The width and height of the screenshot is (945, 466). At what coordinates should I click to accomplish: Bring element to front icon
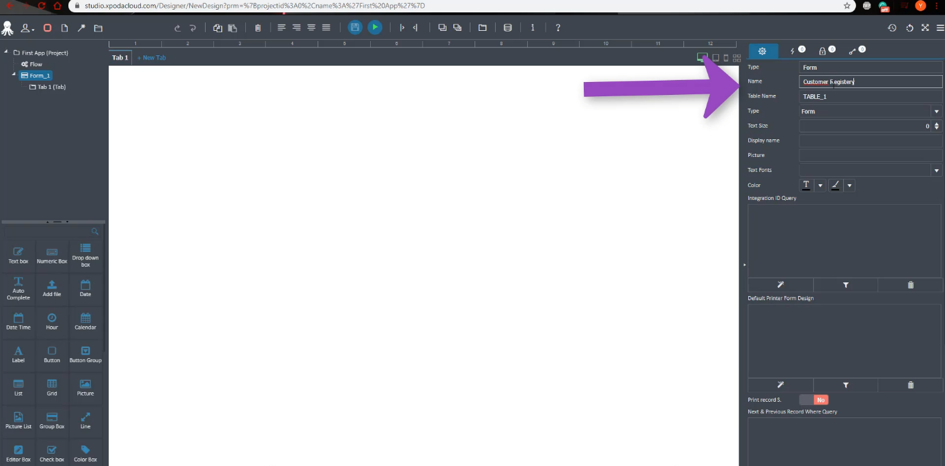(x=442, y=28)
